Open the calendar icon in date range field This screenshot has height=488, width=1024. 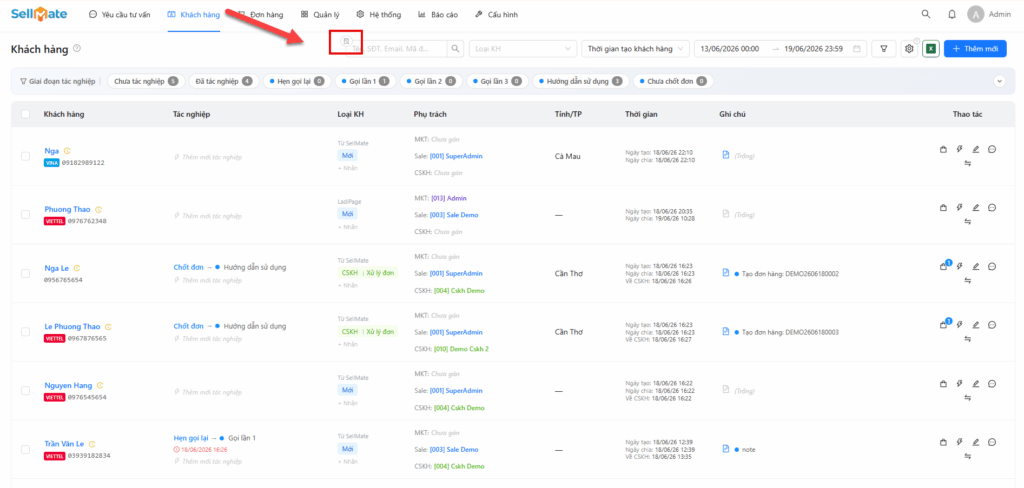click(857, 48)
